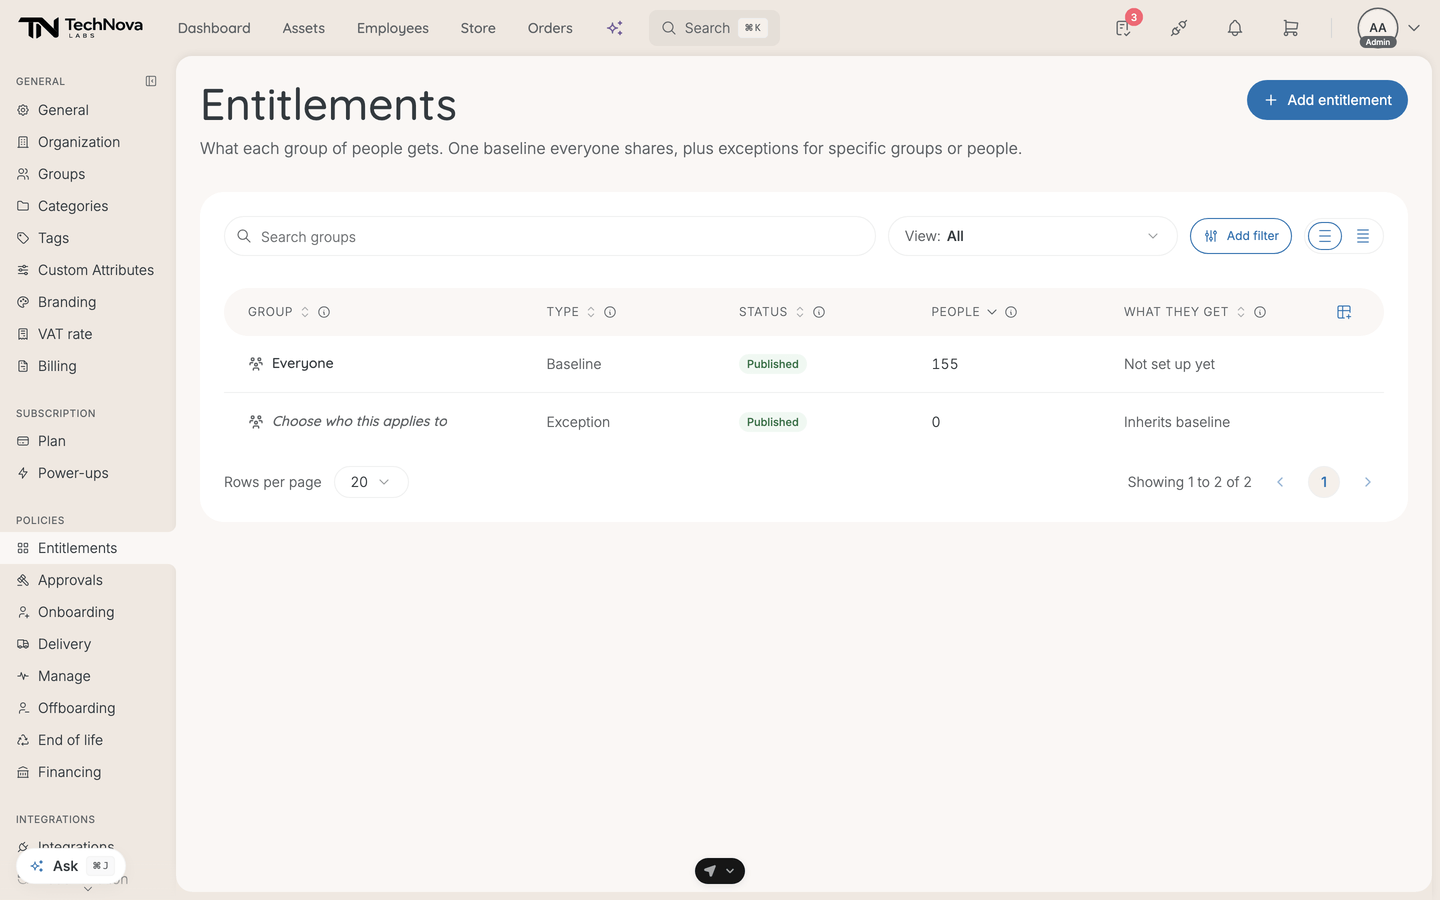Collapse the sidebar panel icon
The width and height of the screenshot is (1440, 900).
pyautogui.click(x=151, y=81)
